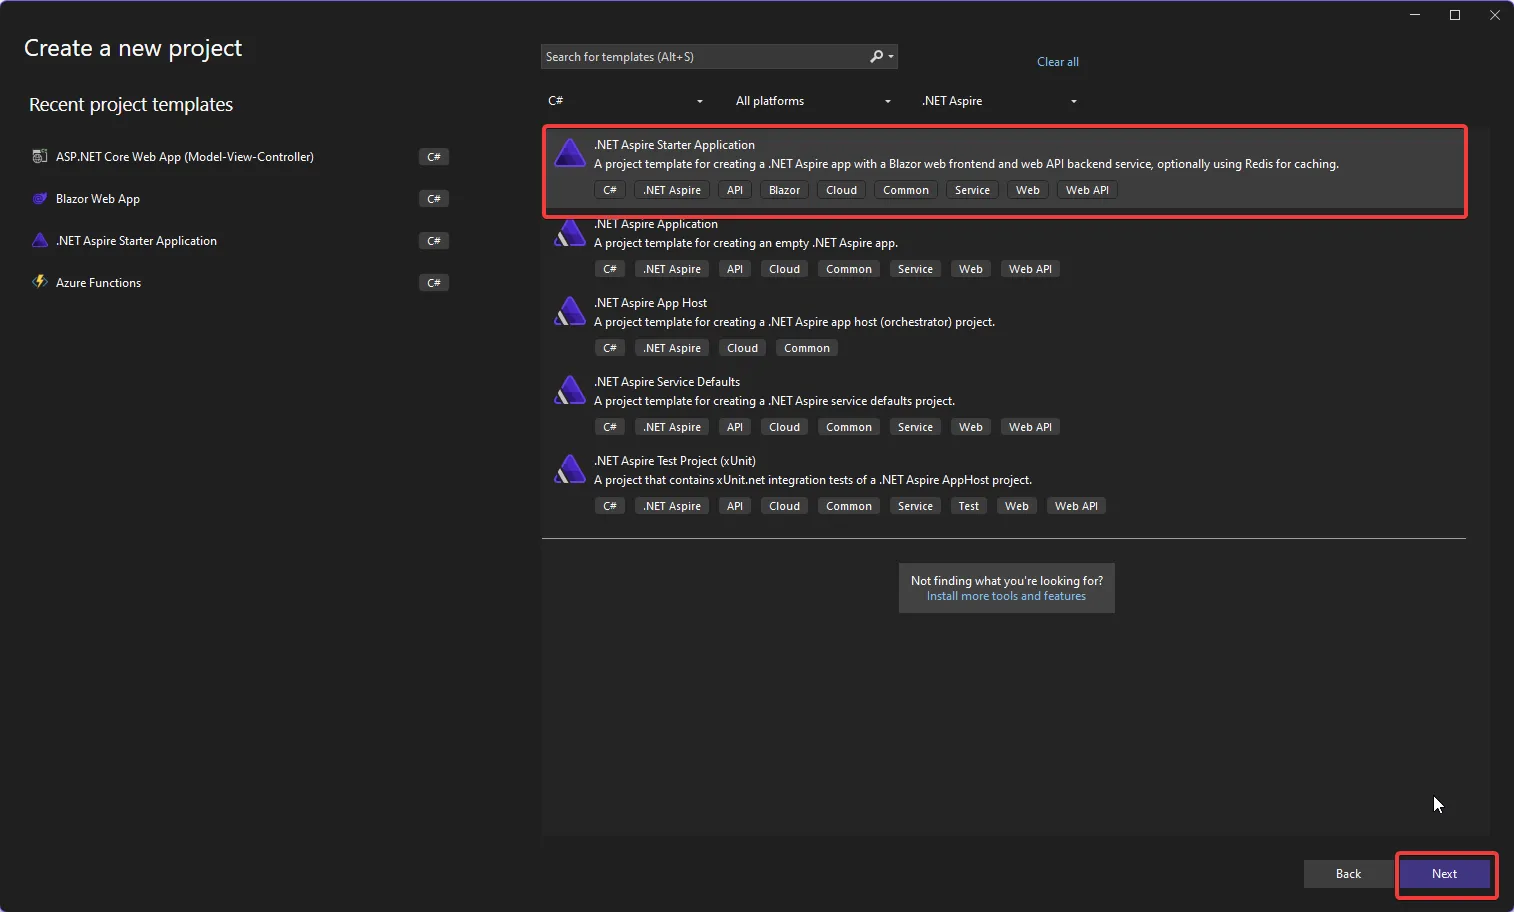Click the .NET Aspire Test Project (xUnit) icon

(570, 469)
